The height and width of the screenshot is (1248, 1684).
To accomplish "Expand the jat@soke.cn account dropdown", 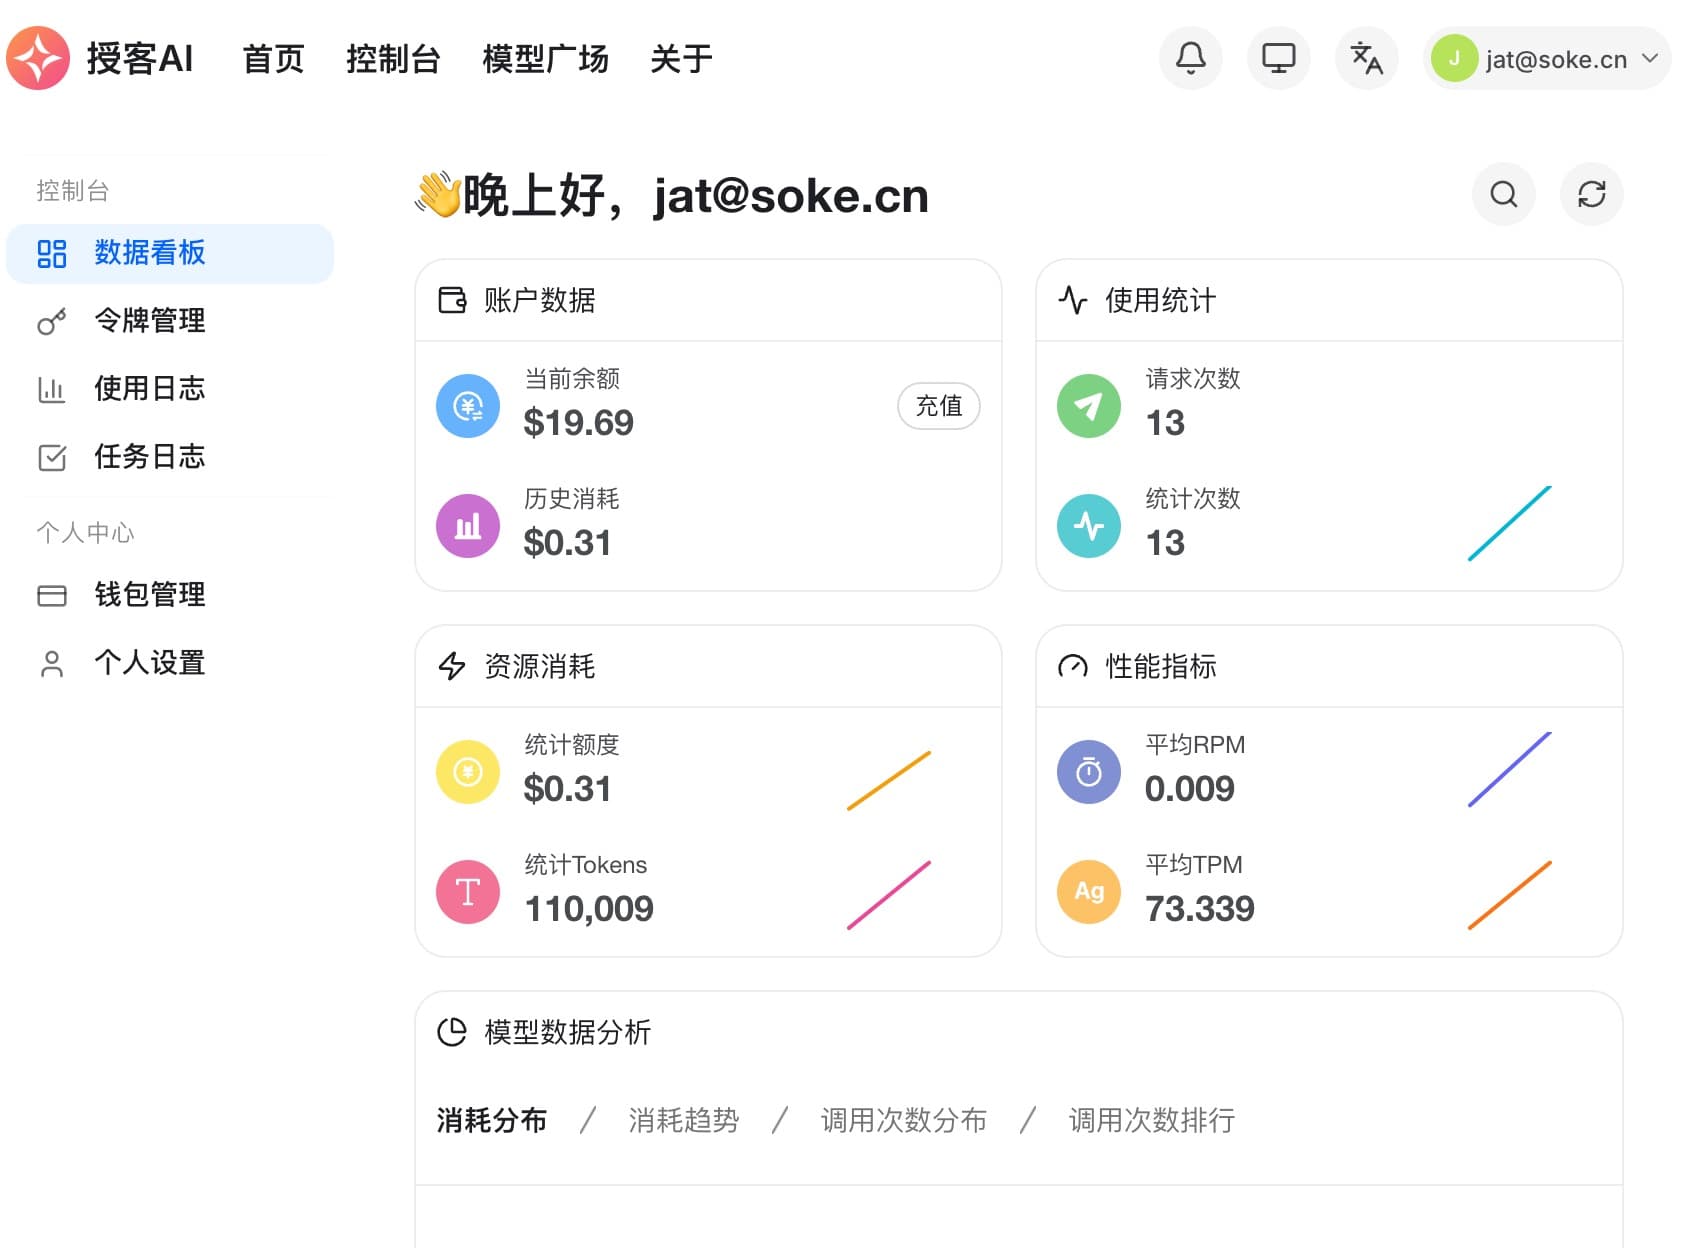I will click(x=1546, y=59).
